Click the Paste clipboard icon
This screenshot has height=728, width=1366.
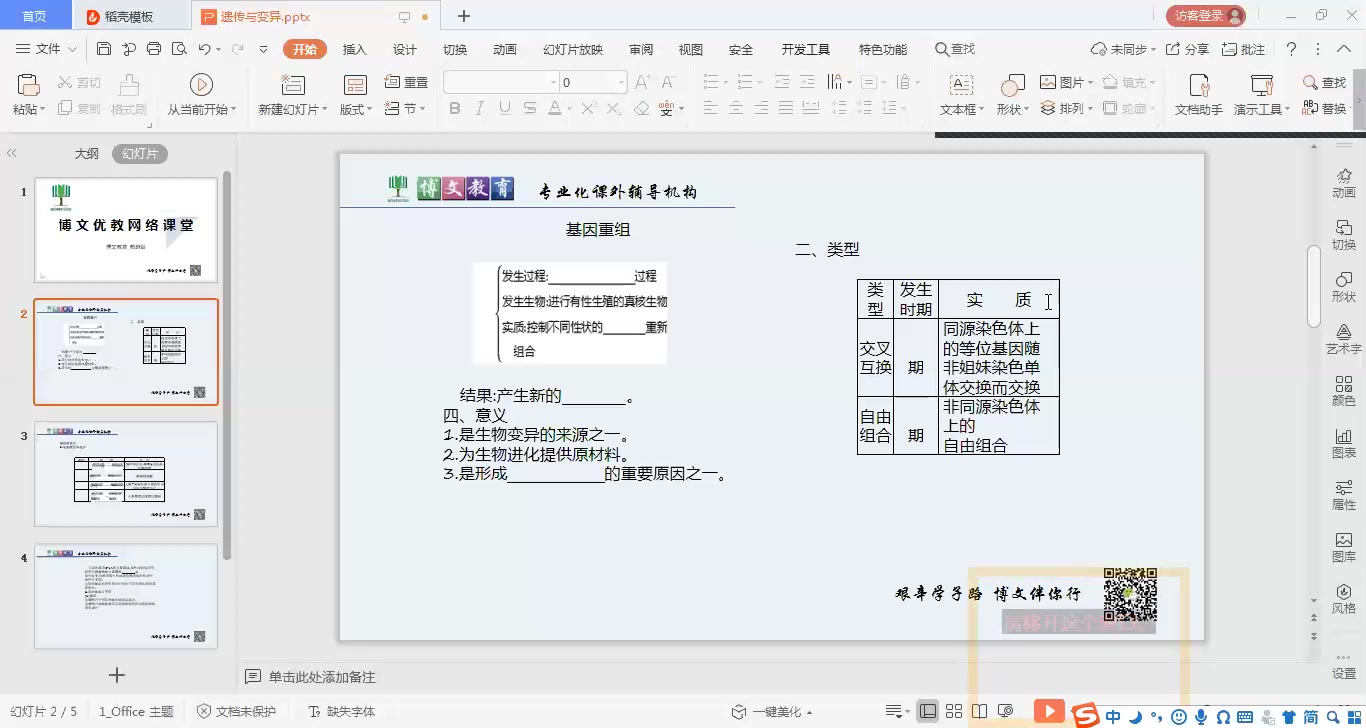click(x=28, y=86)
